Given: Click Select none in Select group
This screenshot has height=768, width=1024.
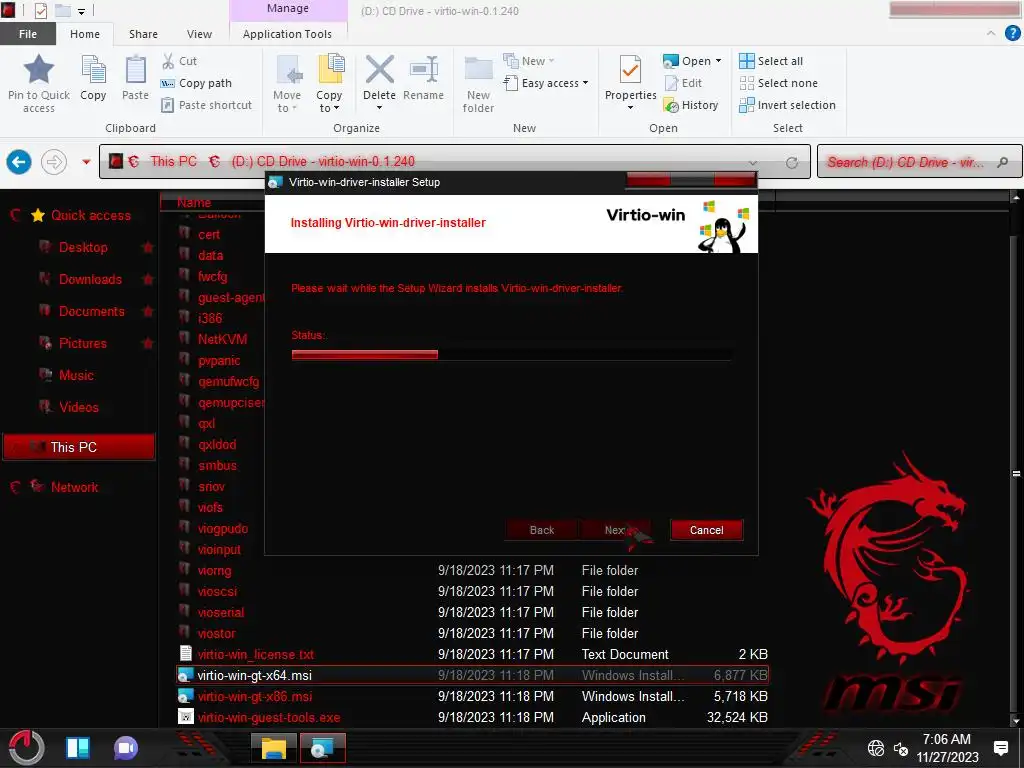Looking at the screenshot, I should point(778,83).
